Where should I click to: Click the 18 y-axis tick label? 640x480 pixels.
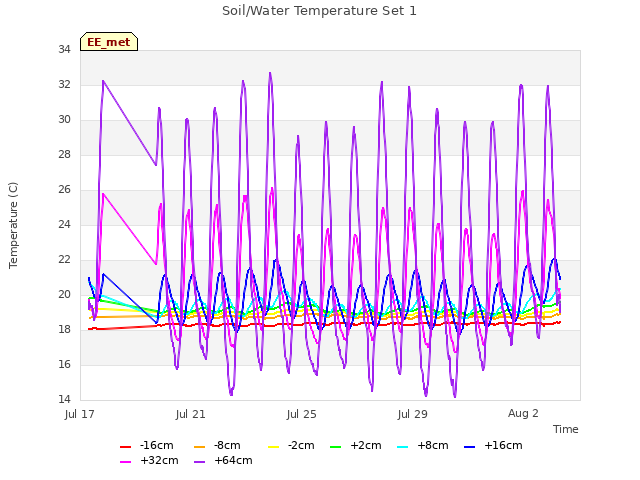[64, 329]
